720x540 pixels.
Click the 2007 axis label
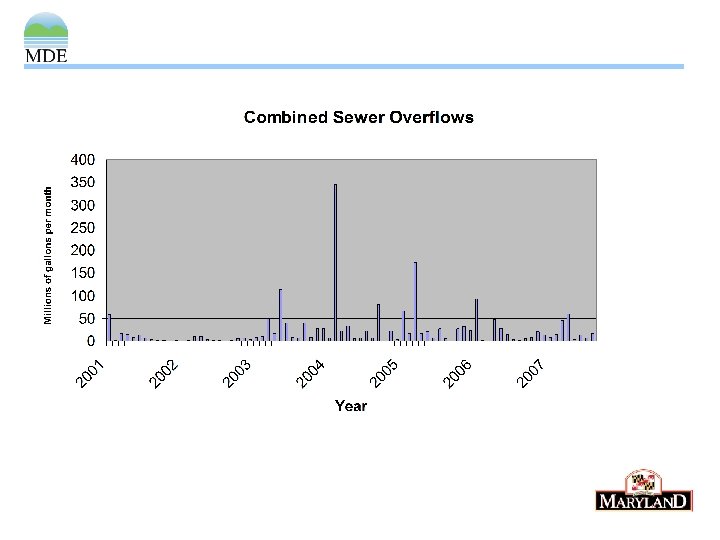click(531, 374)
